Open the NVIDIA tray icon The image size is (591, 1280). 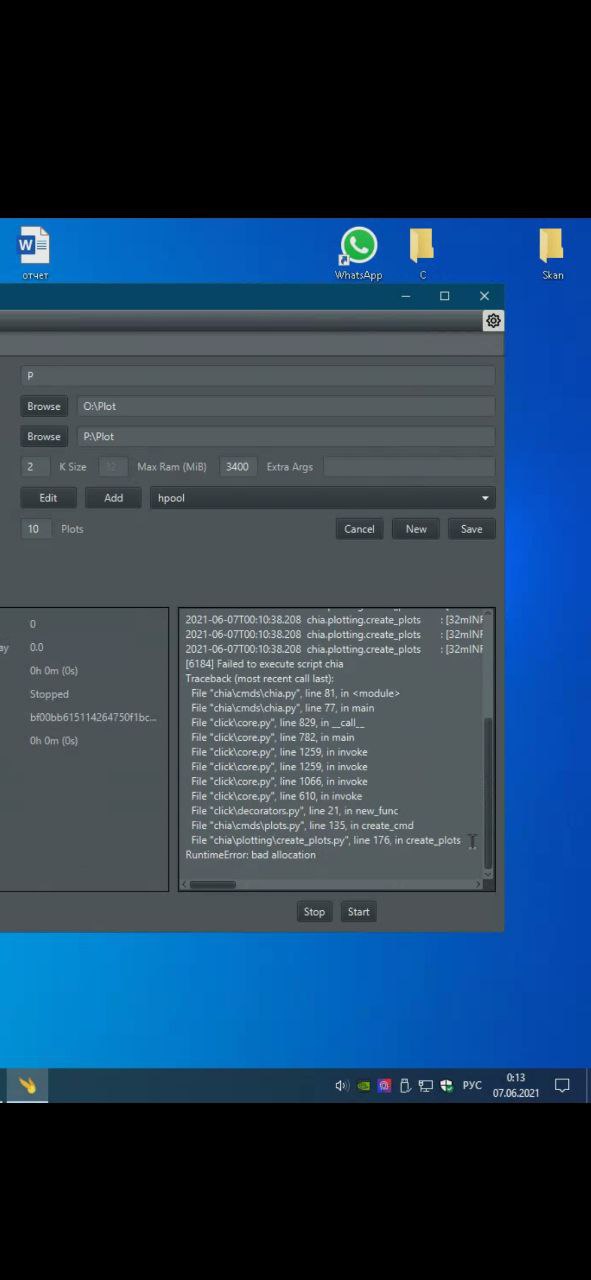coord(364,1086)
